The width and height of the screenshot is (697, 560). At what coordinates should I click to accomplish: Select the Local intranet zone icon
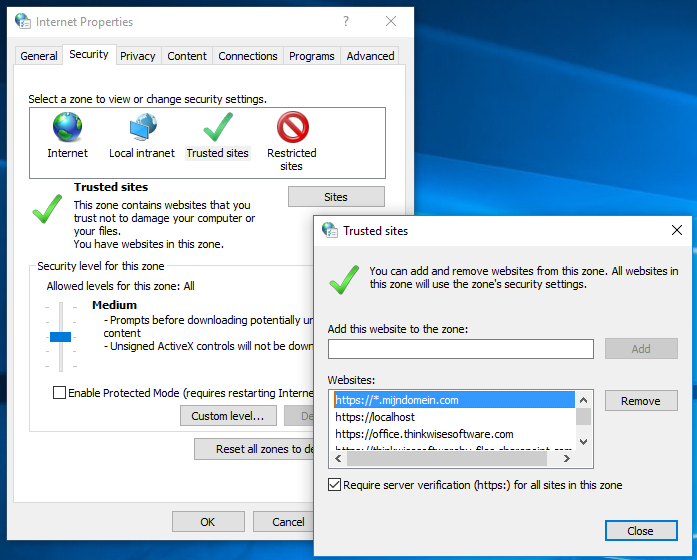[143, 129]
